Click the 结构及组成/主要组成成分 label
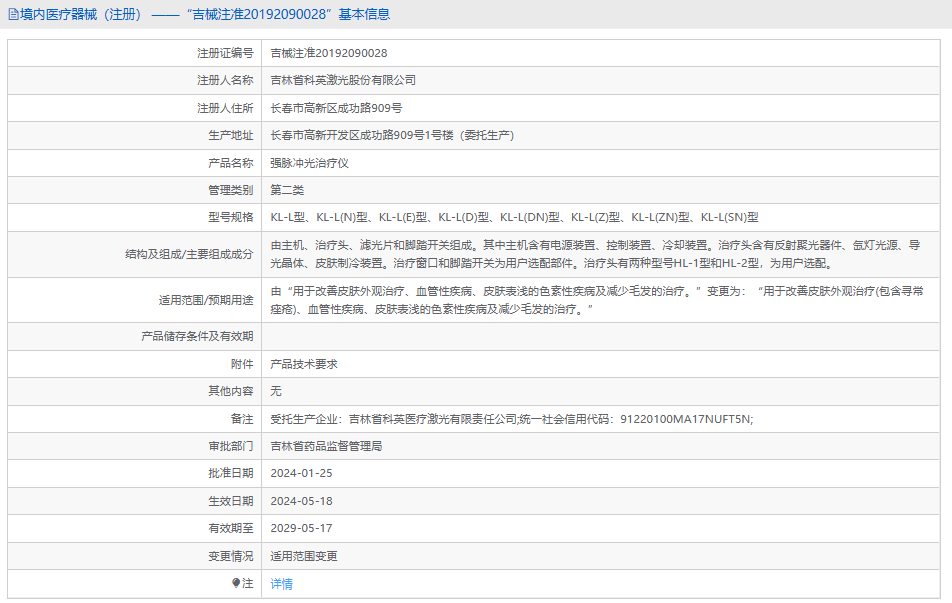 (x=189, y=254)
